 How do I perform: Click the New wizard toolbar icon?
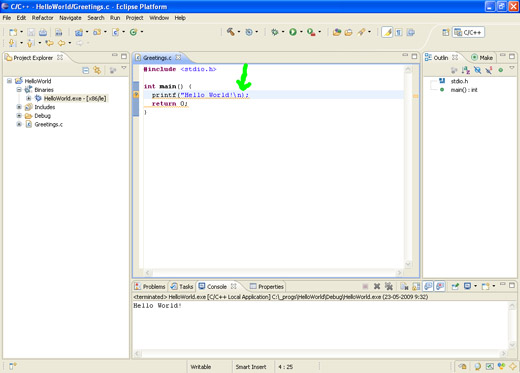point(13,32)
